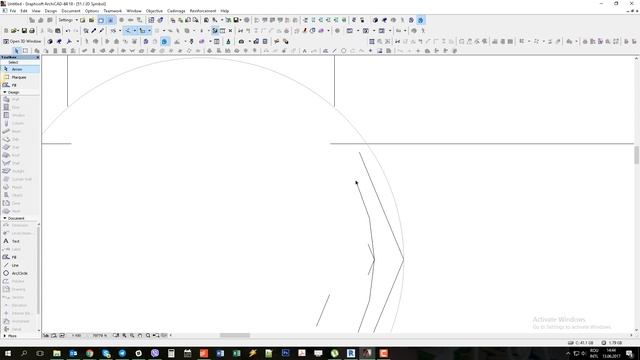
Task: Choose the Object tool in Toolbox
Action: [x=20, y=195]
